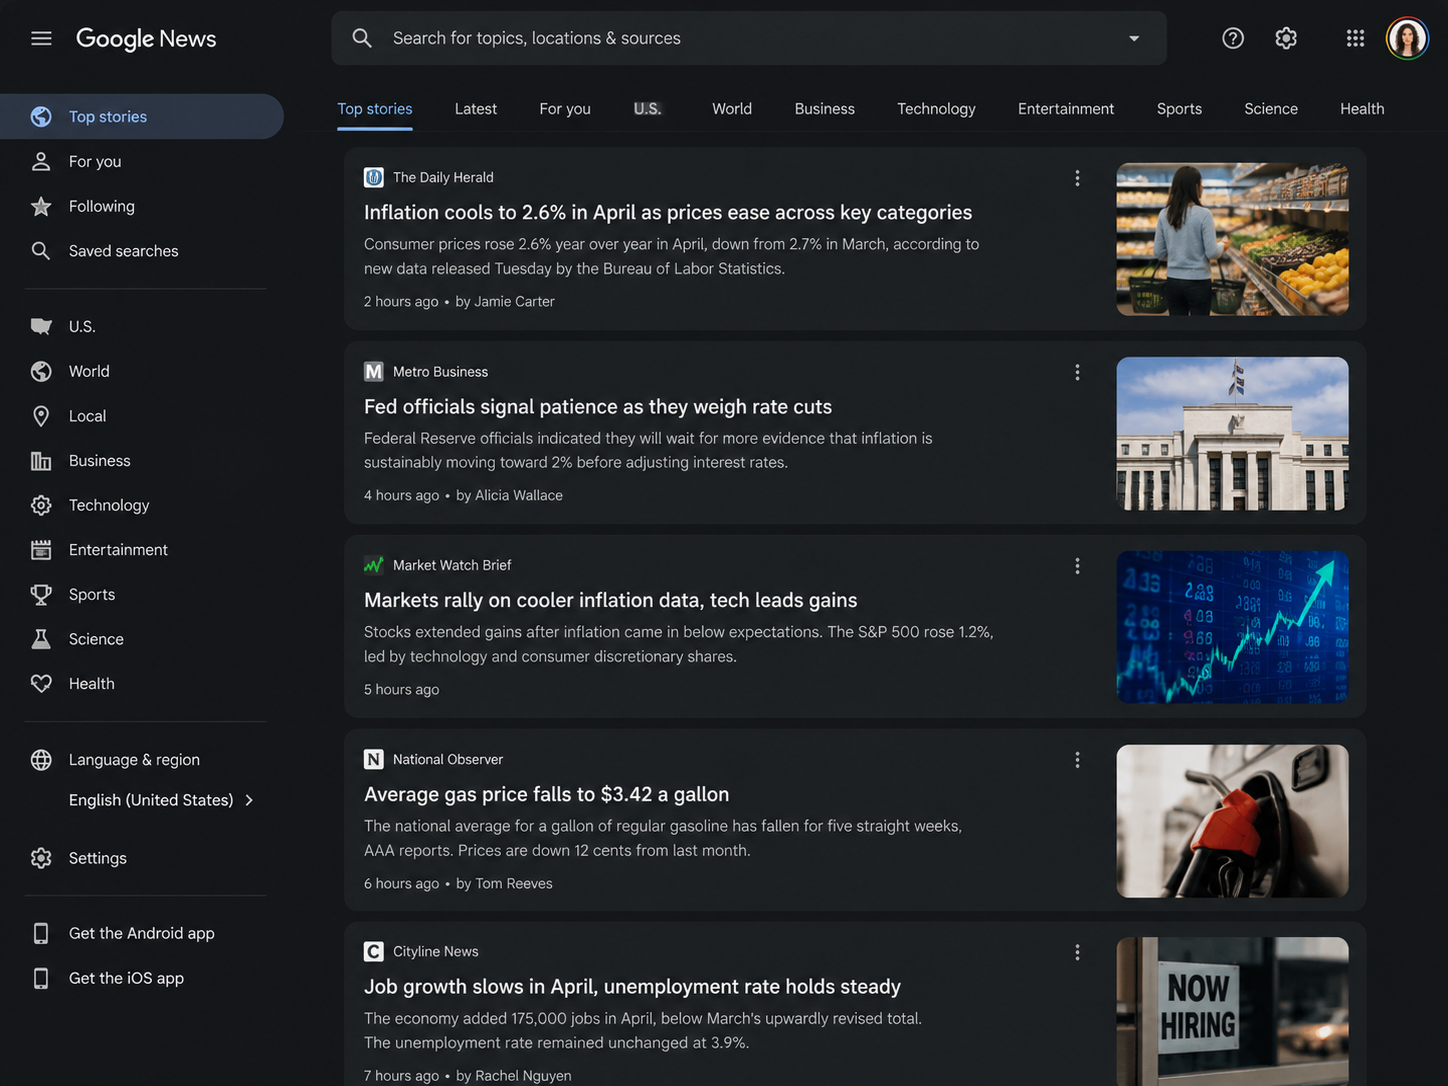Open the grocery store story thumbnail
The height and width of the screenshot is (1086, 1448).
1232,239
